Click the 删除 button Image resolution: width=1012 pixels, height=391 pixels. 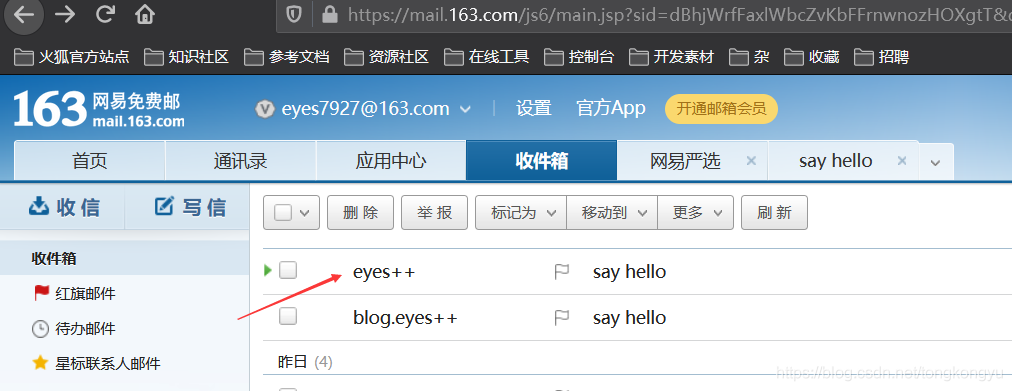(x=361, y=212)
